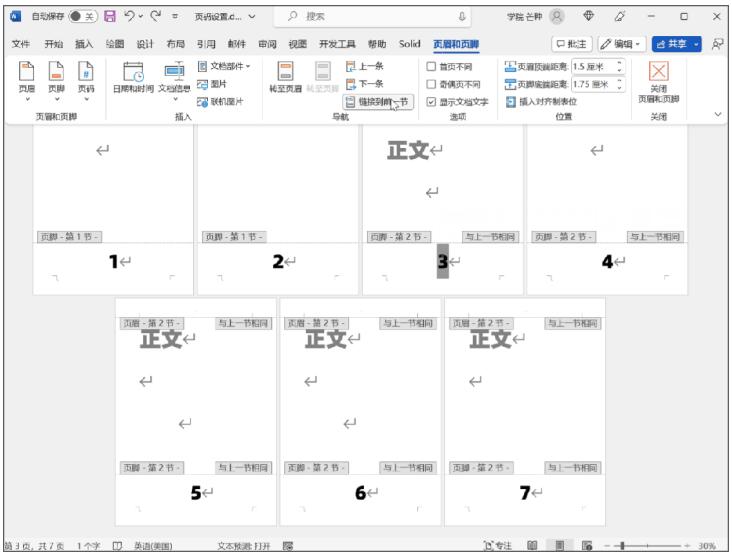The image size is (732, 555).
Task: Close Header and Footer (关闭页眉和页脚)
Action: coord(658,80)
